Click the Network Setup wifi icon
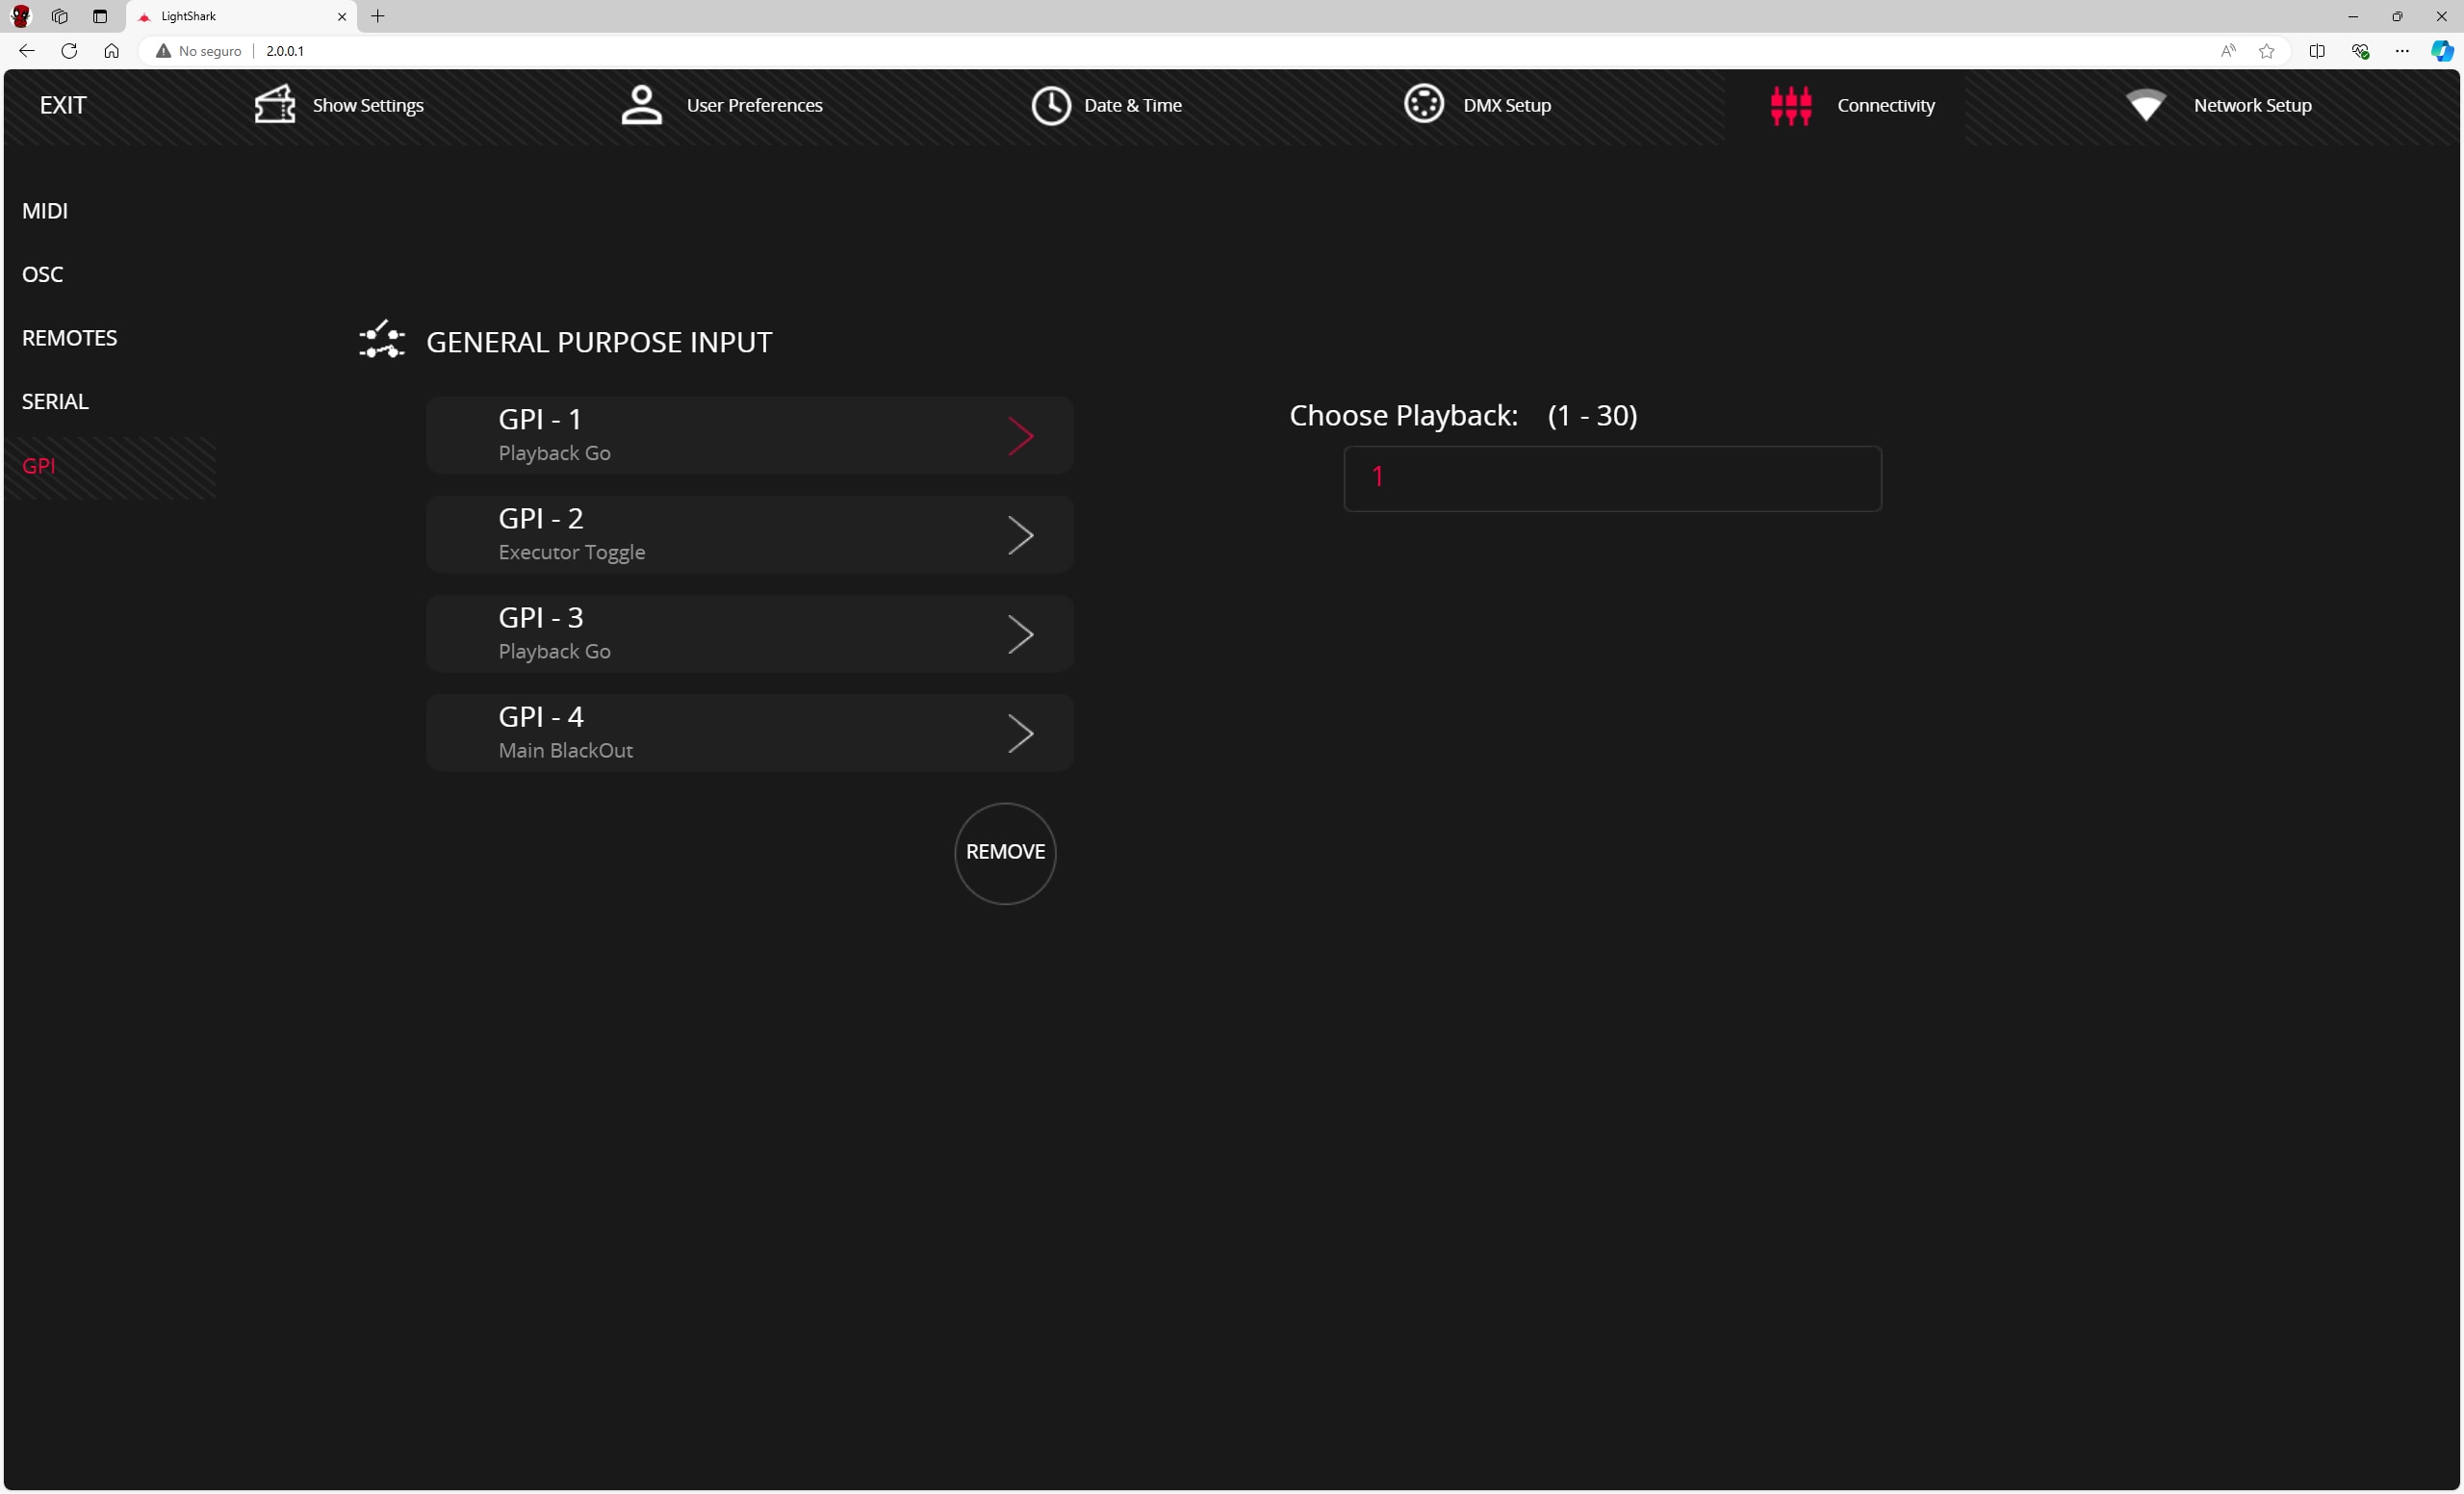The height and width of the screenshot is (1494, 2464). click(x=2145, y=105)
